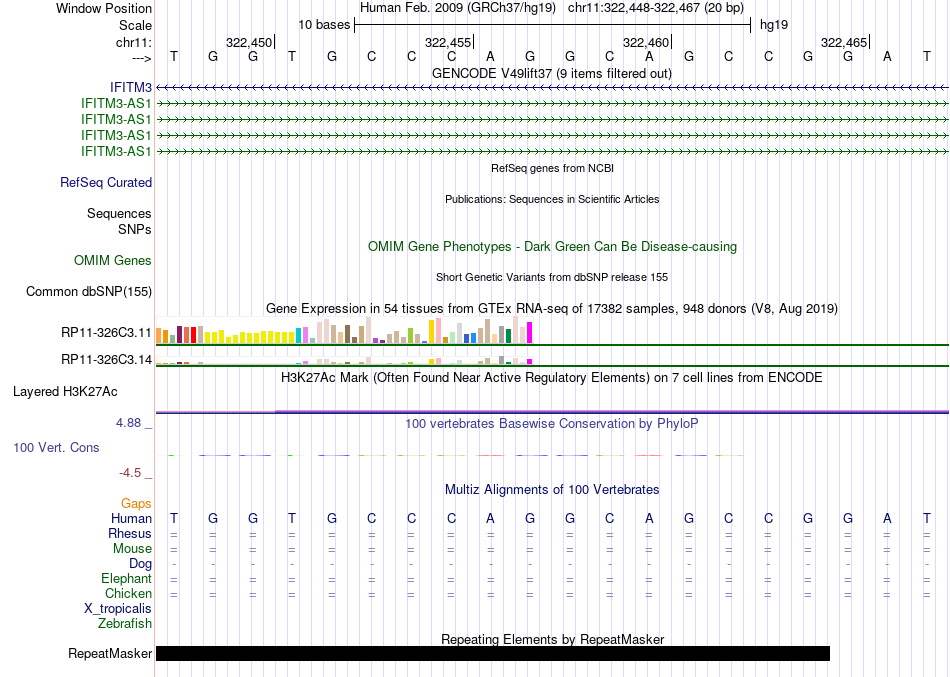950x677 pixels.
Task: Click the ---> sequence direction label
Action: pos(141,58)
